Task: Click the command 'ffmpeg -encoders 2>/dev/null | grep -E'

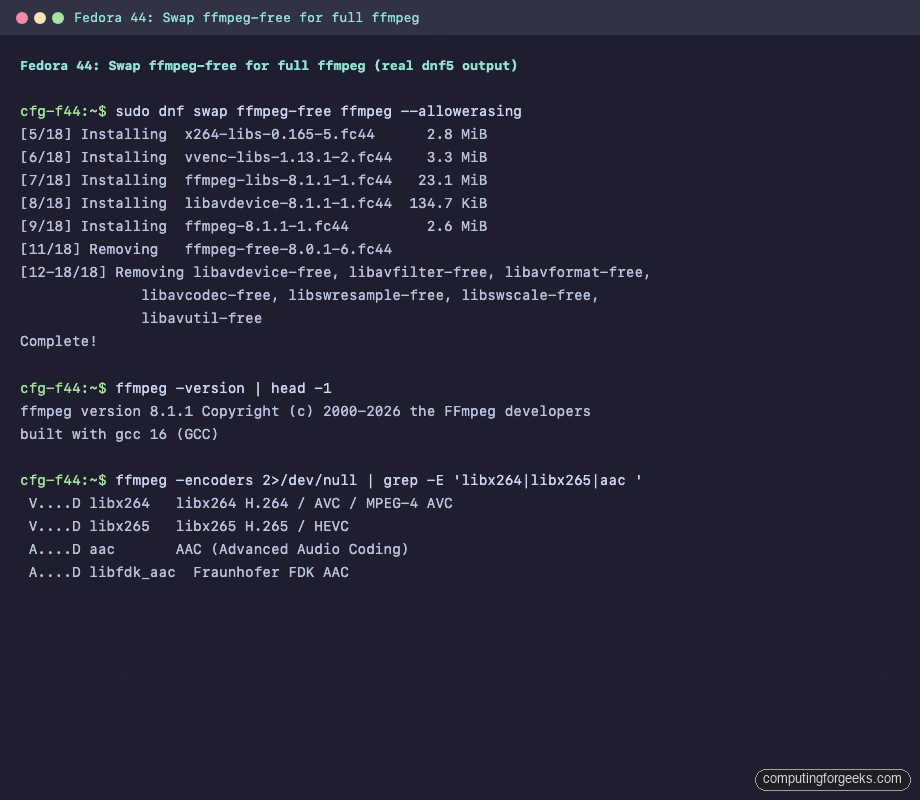Action: (x=379, y=481)
